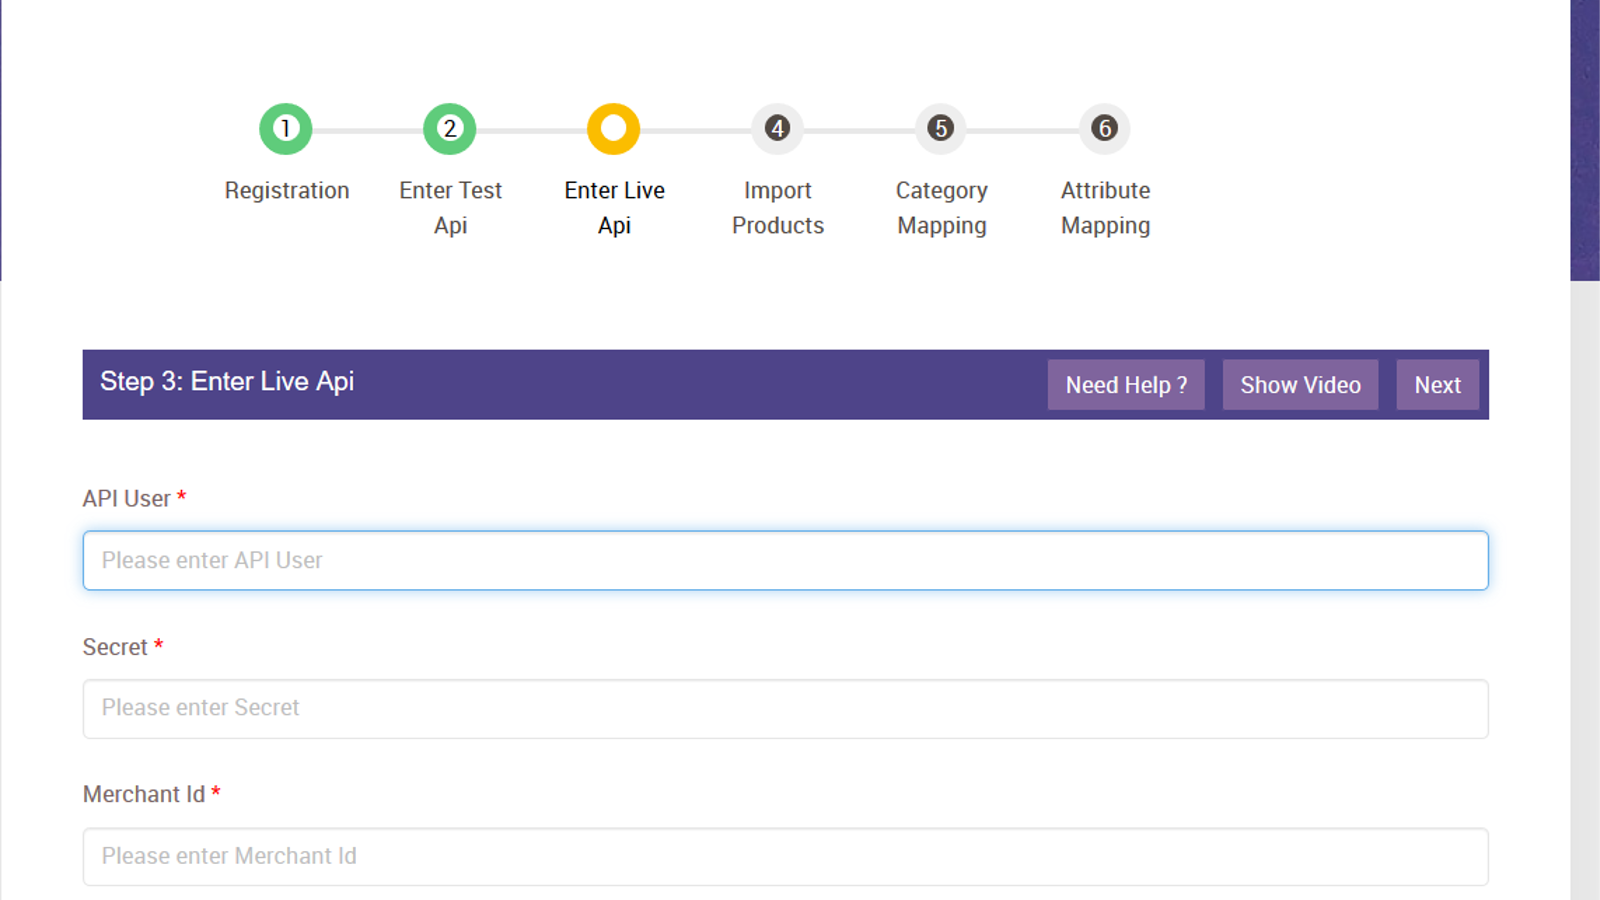Select the Attribute Mapping step label
This screenshot has height=900, width=1600.
1104,207
